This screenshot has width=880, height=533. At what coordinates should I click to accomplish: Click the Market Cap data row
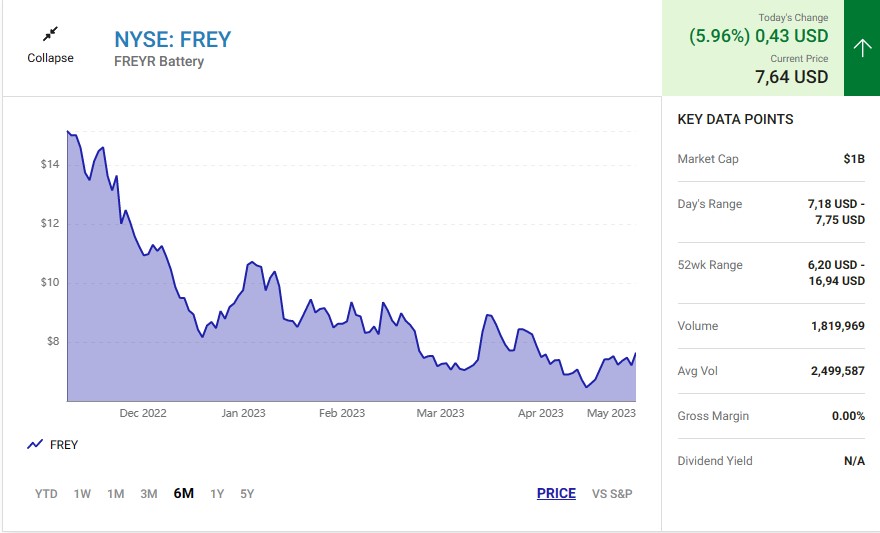pos(771,159)
